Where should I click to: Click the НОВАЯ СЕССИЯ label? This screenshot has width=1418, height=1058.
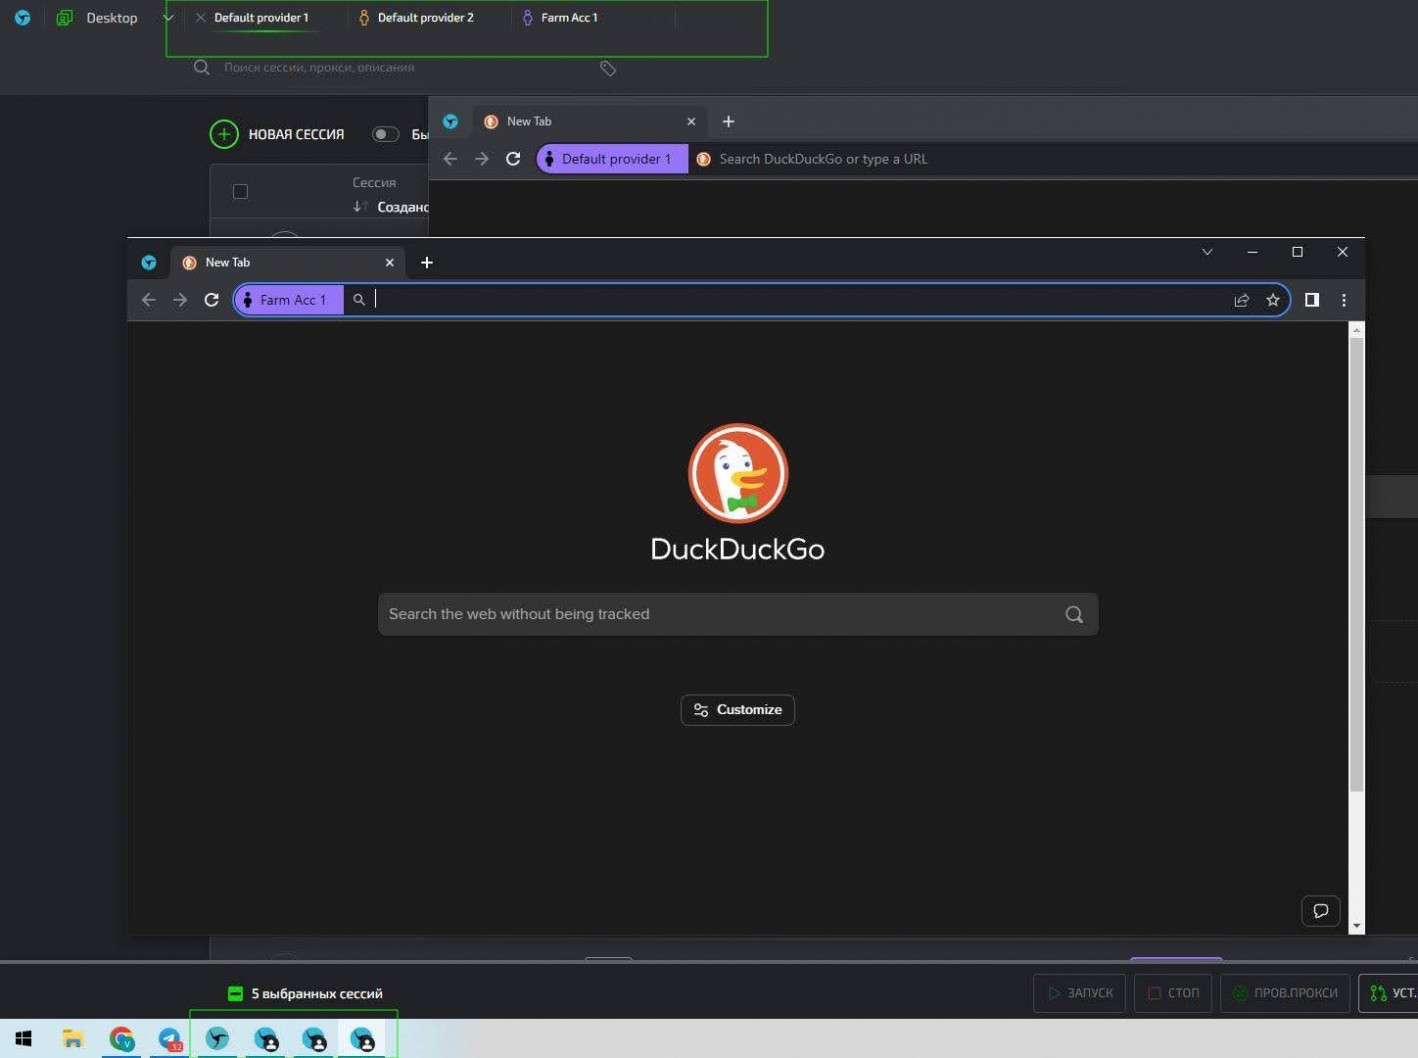296,134
